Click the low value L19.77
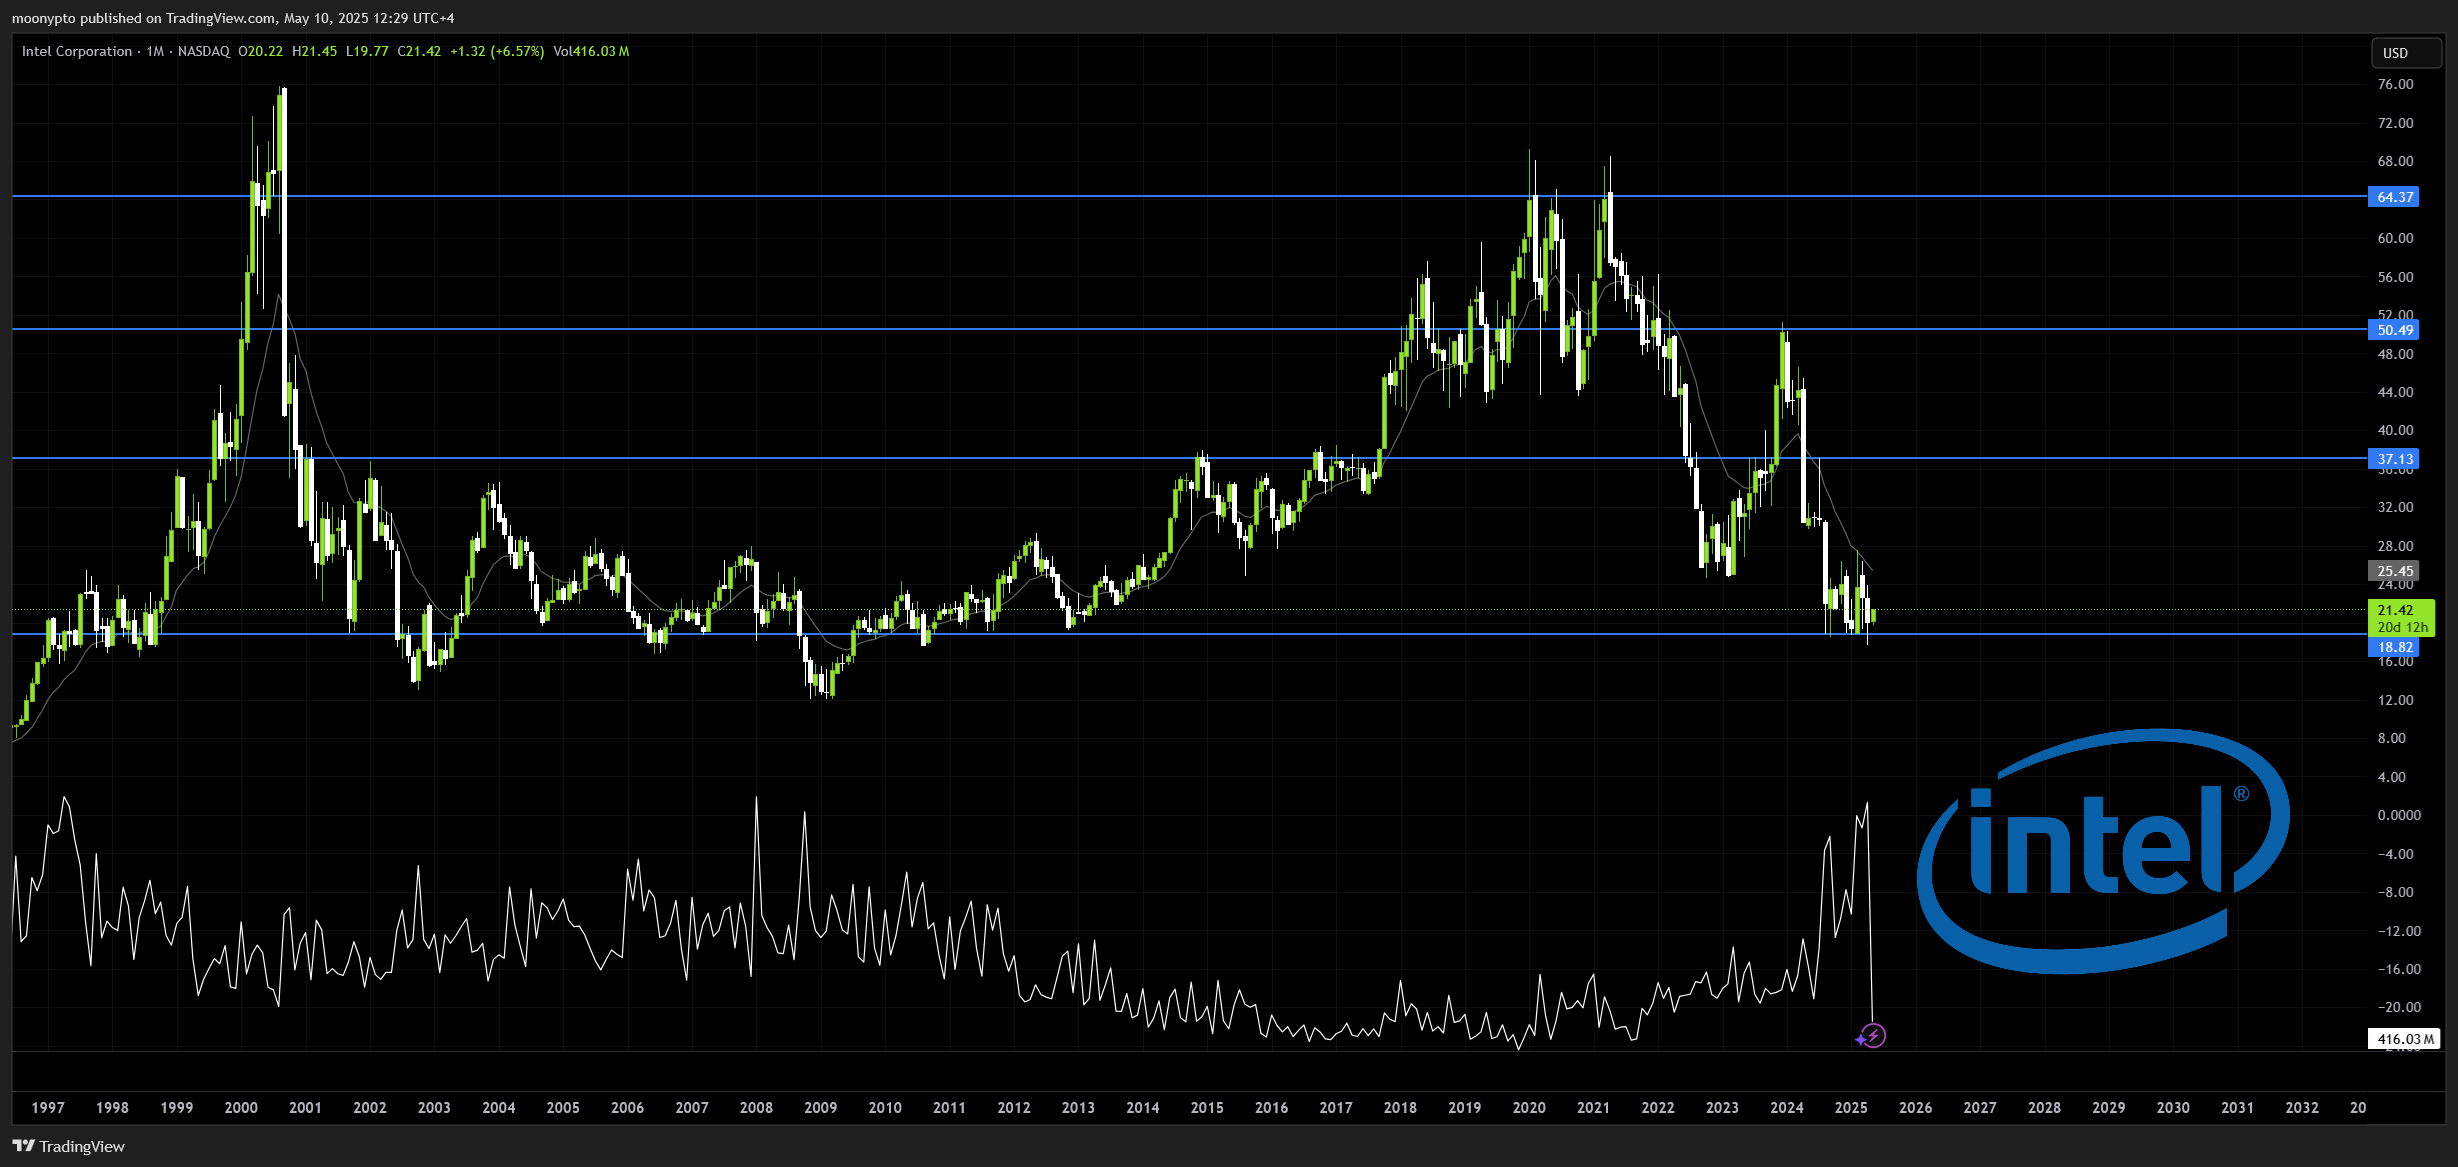This screenshot has width=2458, height=1167. click(367, 51)
